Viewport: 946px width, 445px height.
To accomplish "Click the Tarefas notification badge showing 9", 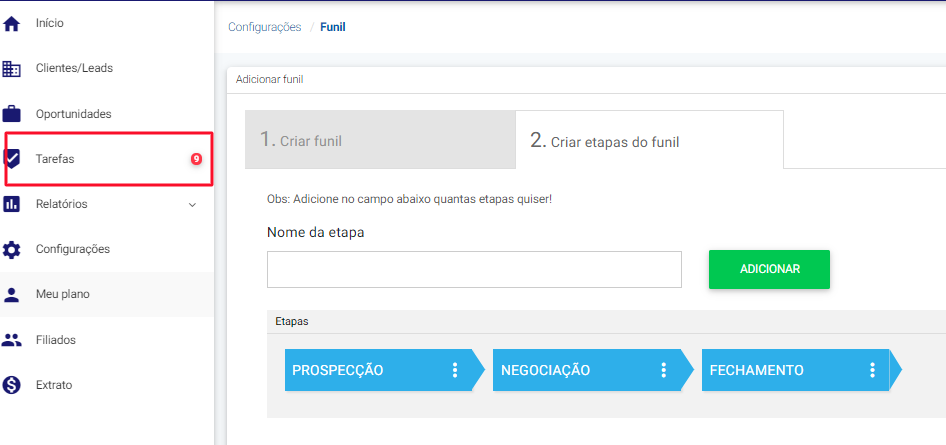I will pos(196,159).
